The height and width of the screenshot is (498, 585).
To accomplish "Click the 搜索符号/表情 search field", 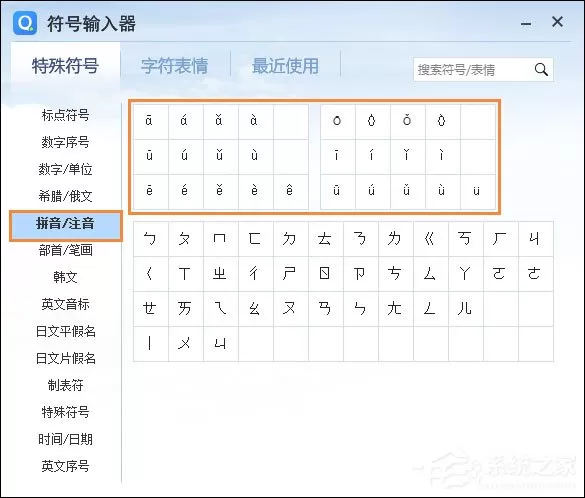I will tap(473, 69).
